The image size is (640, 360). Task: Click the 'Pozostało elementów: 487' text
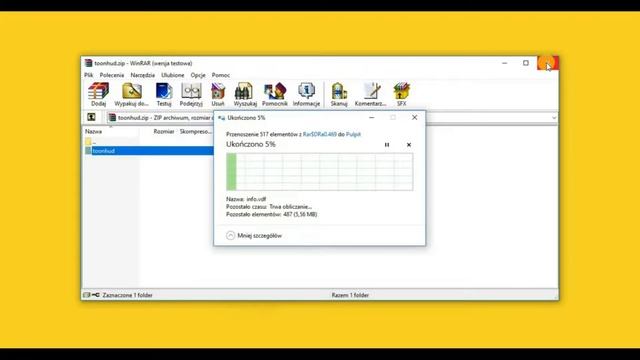coord(271,214)
